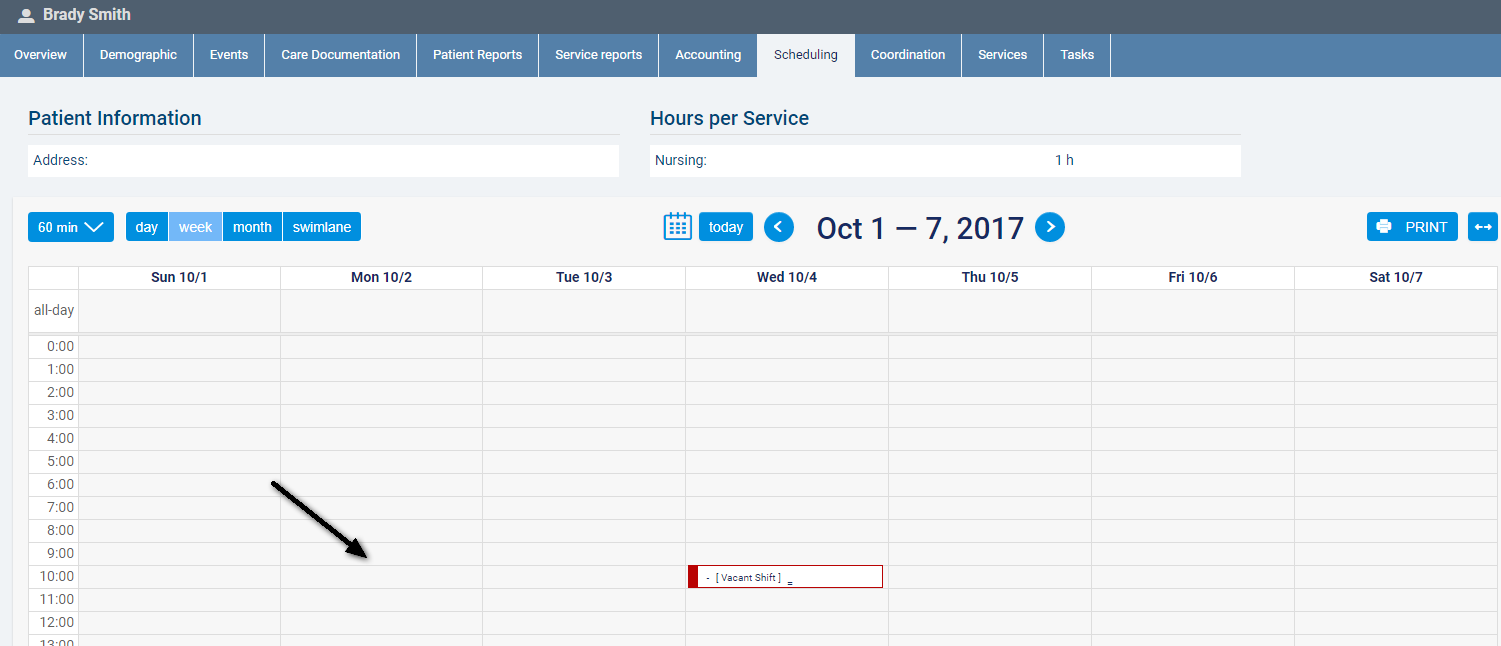Open the 60 min interval dropdown
Screen dimensions: 1501x646
[70, 227]
